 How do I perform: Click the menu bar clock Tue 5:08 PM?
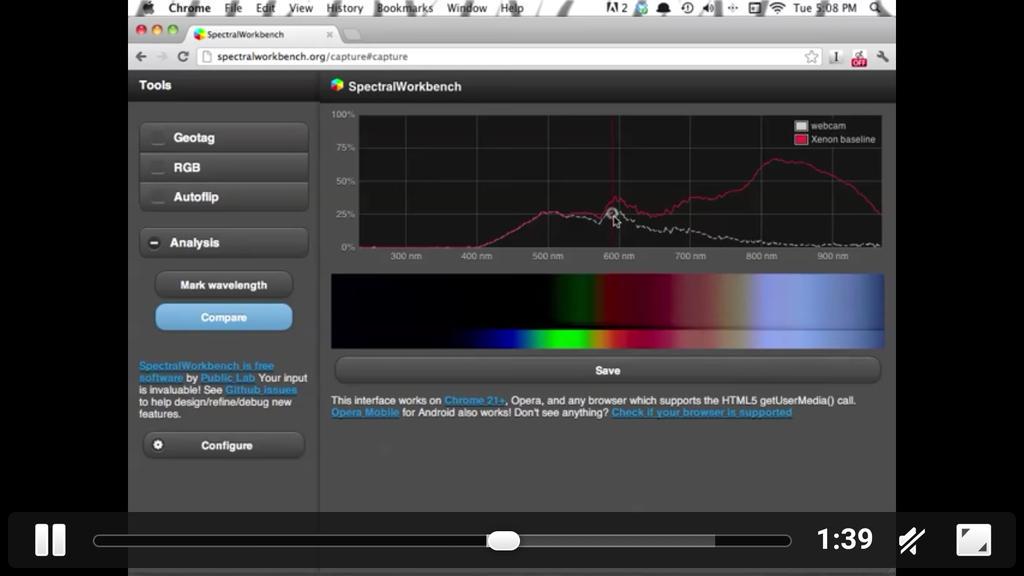click(x=825, y=8)
